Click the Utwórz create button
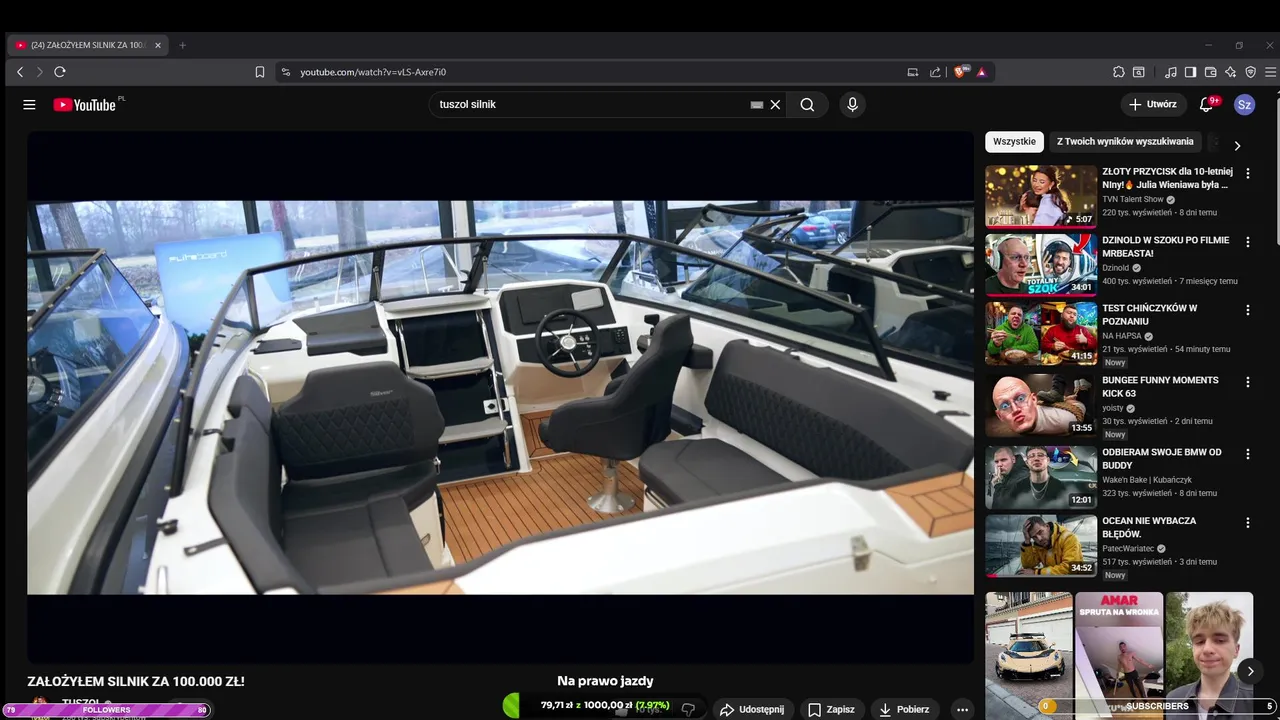The height and width of the screenshot is (720, 1280). (1153, 104)
